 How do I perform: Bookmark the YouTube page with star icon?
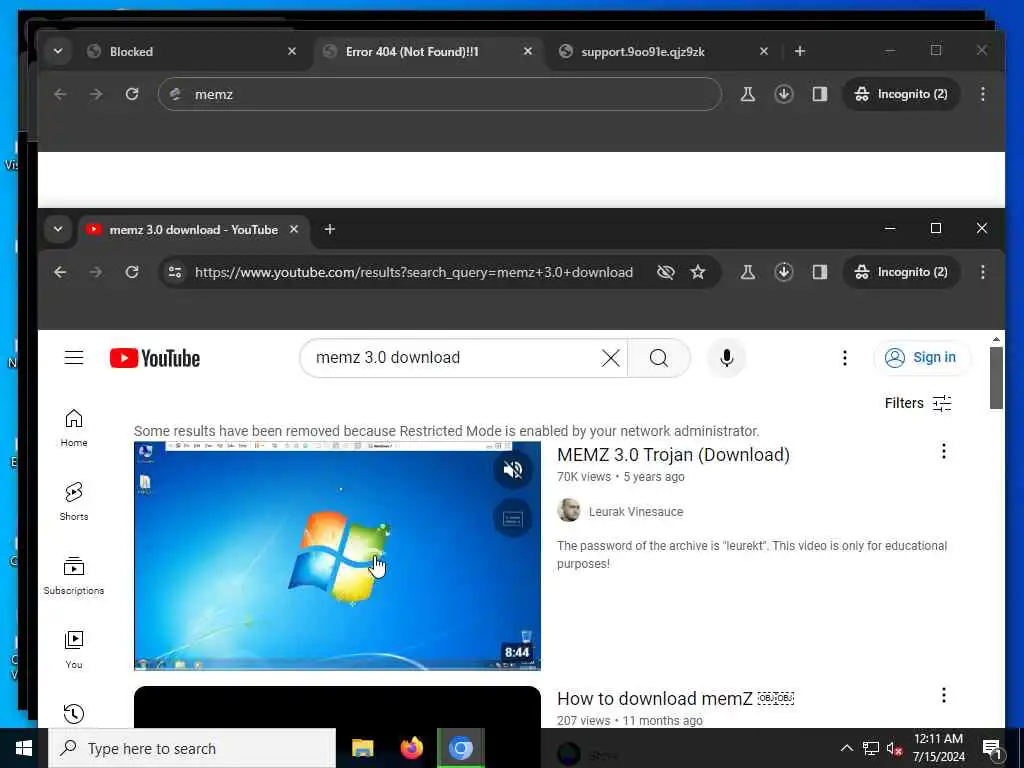[x=698, y=272]
